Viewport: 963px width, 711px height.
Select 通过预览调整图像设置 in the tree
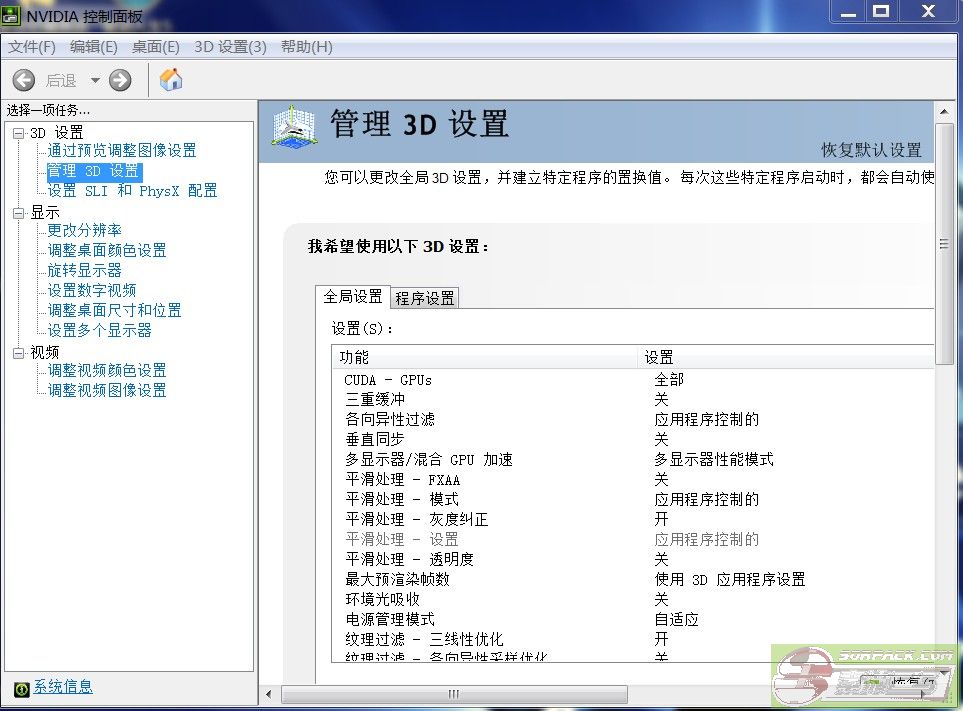[122, 150]
